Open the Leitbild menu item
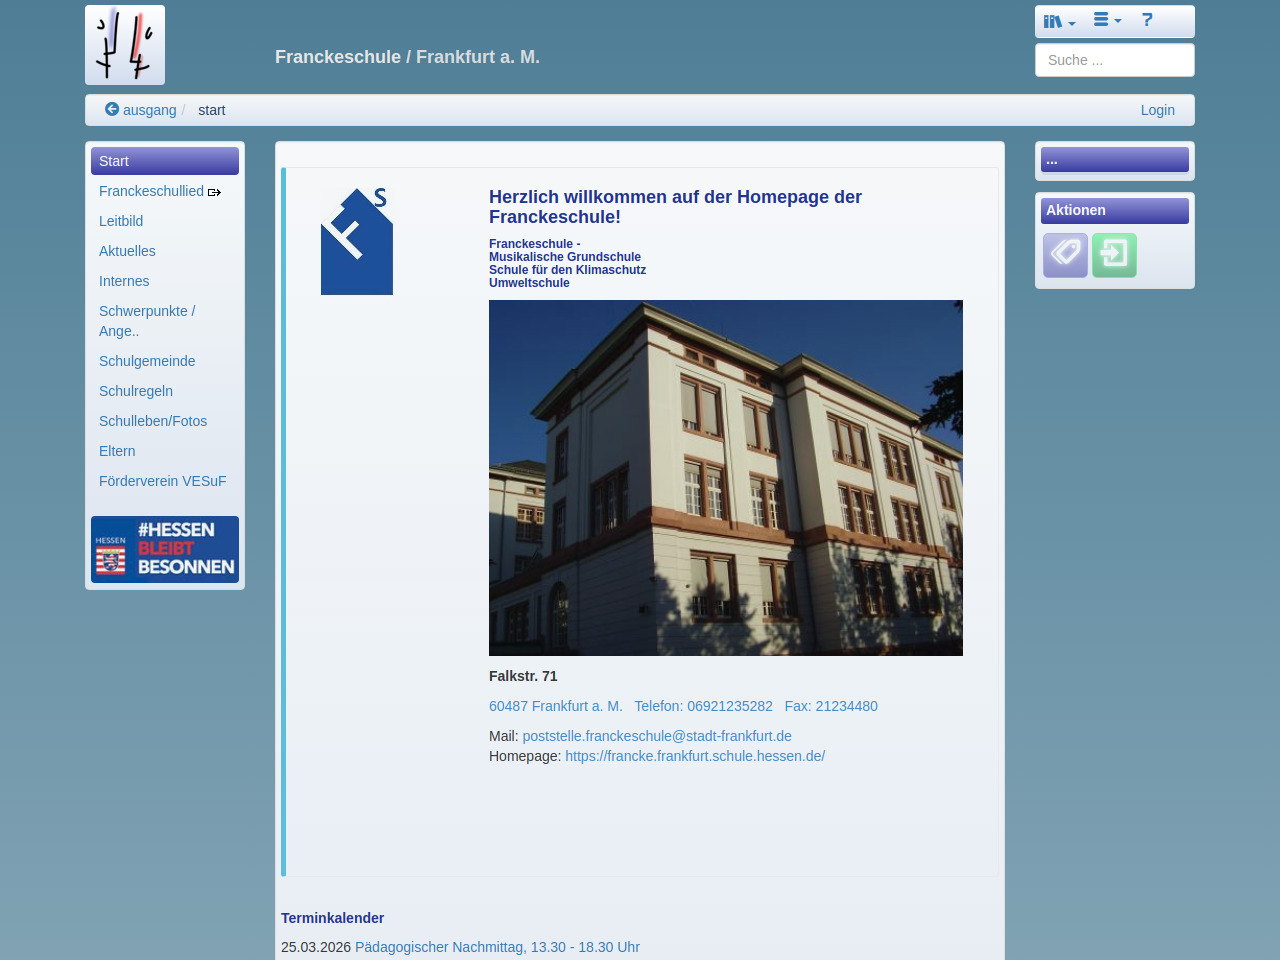 coord(121,221)
